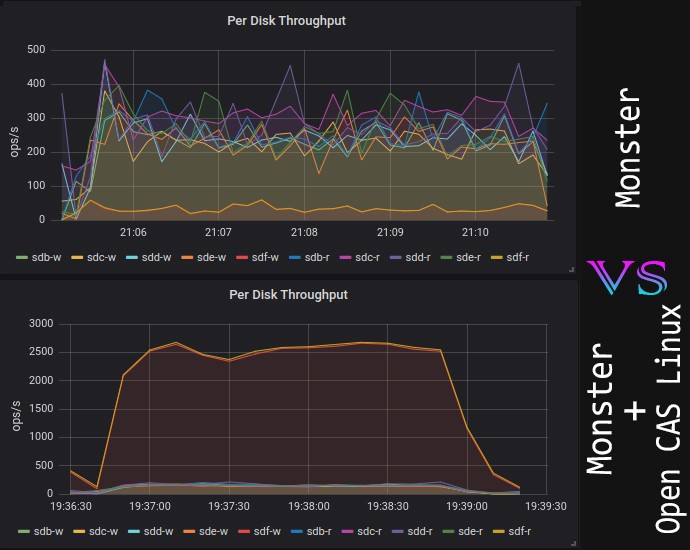Click sdb-r color swatch in bottom legend
The width and height of the screenshot is (690, 550).
pos(297,532)
